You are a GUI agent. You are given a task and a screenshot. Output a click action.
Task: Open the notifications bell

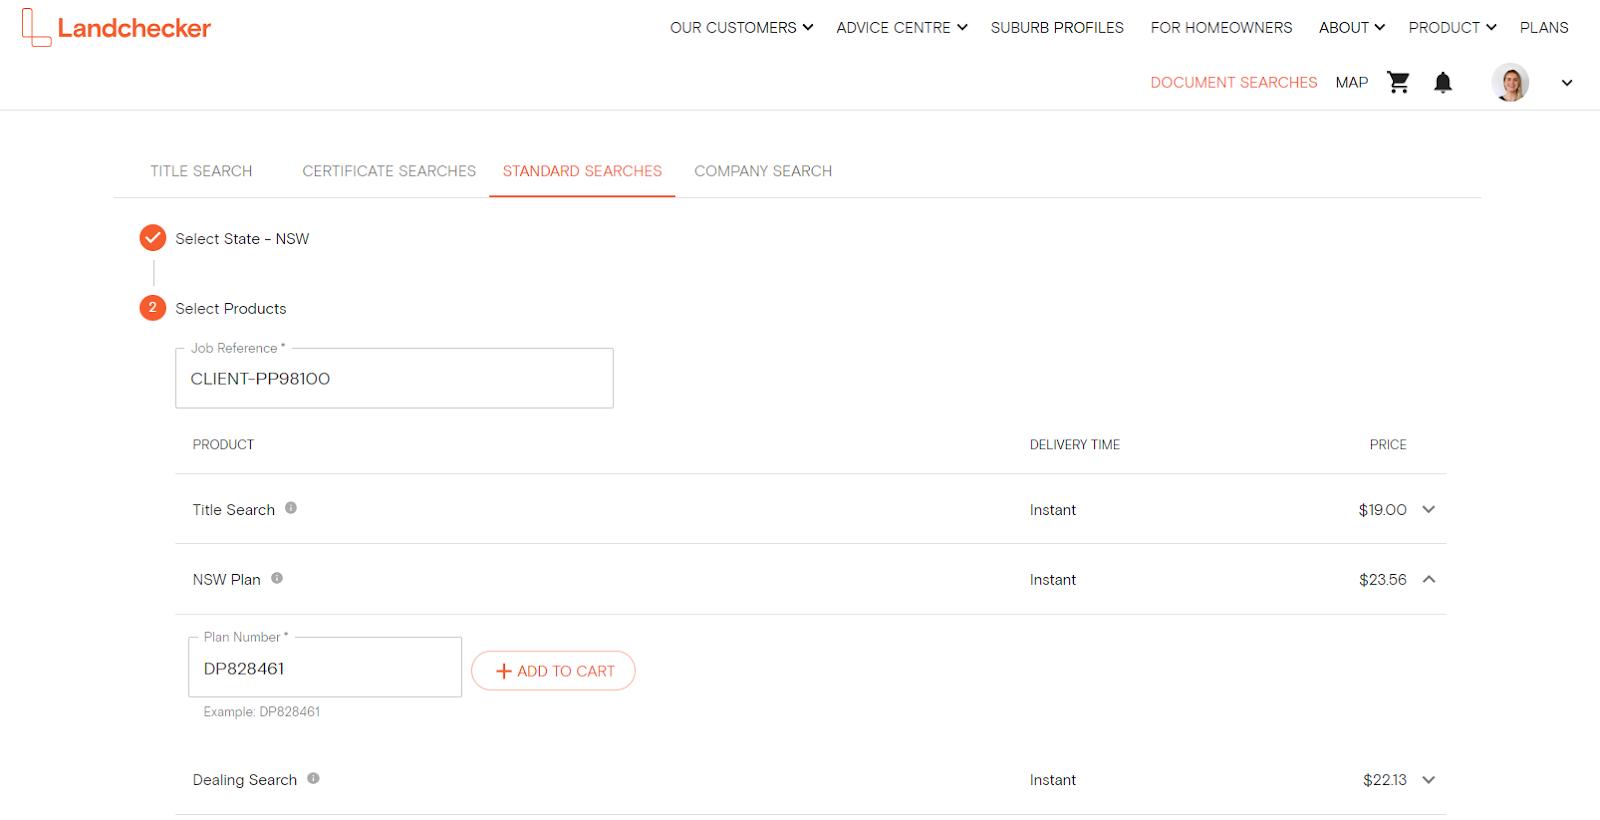[x=1443, y=82]
